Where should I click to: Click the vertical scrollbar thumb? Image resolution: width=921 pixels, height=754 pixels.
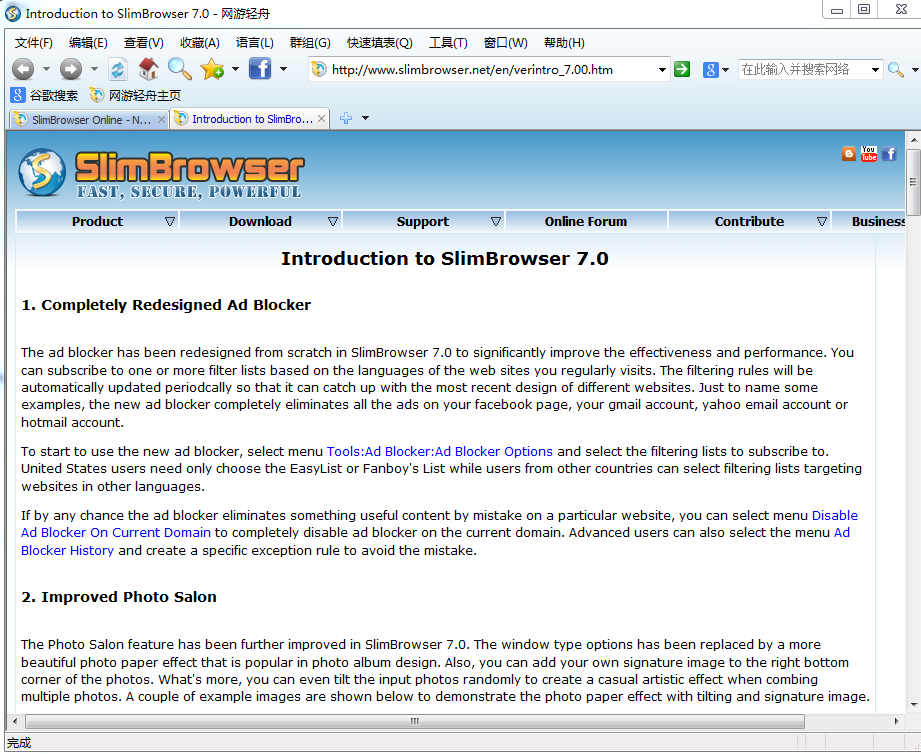tap(913, 182)
